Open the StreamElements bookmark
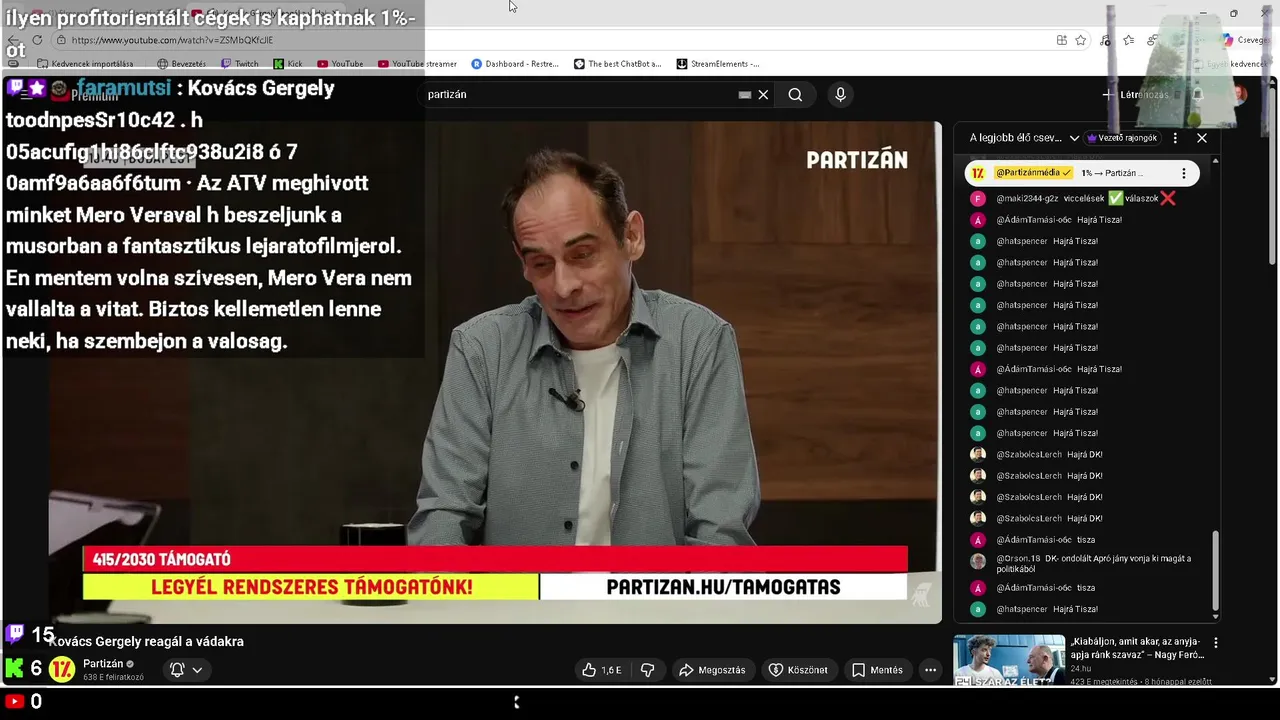The image size is (1280, 720). (x=718, y=64)
